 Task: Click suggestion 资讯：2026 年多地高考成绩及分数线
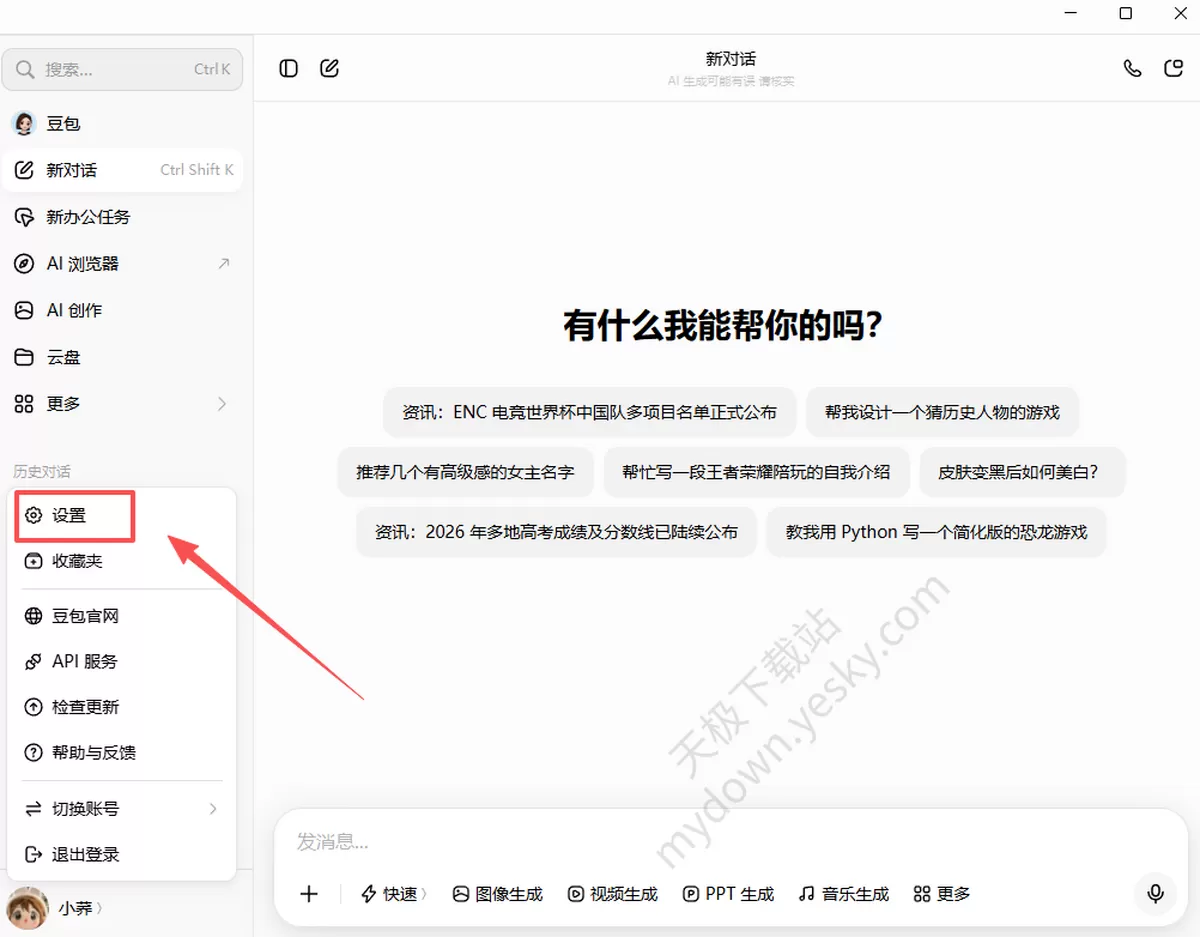tap(557, 532)
